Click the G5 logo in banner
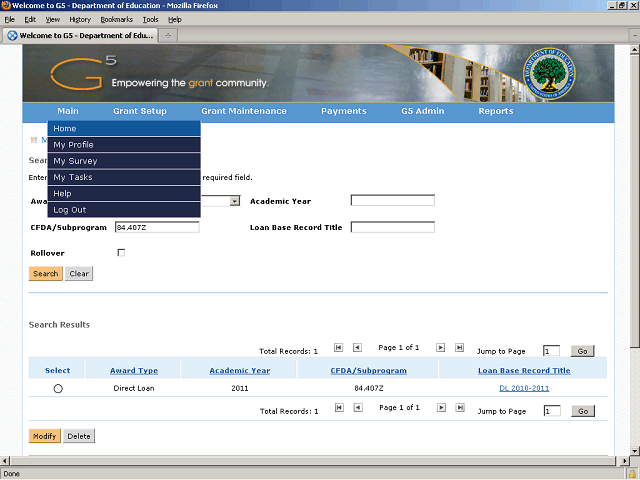640x480 pixels. tap(83, 73)
